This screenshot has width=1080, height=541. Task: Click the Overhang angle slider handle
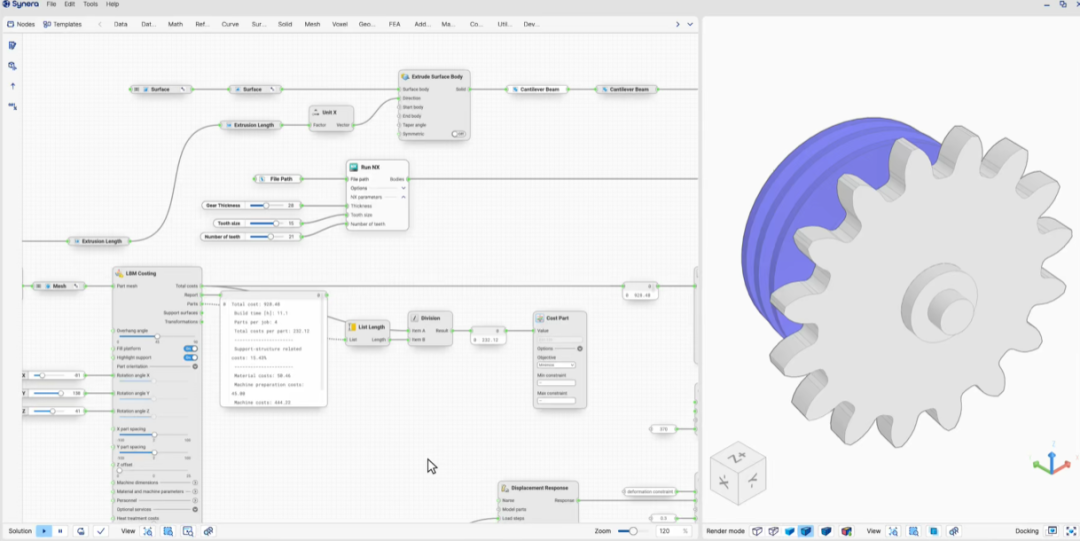pos(157,336)
